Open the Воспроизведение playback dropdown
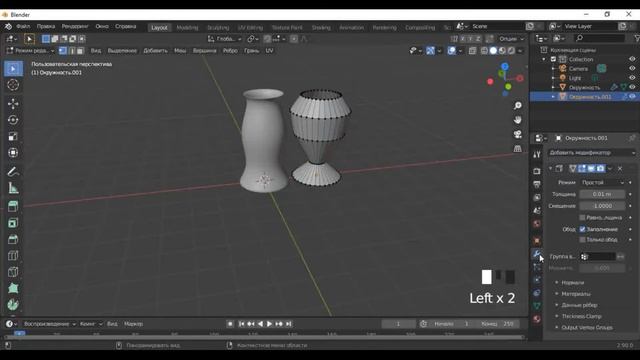This screenshot has height=360, width=640. point(50,324)
